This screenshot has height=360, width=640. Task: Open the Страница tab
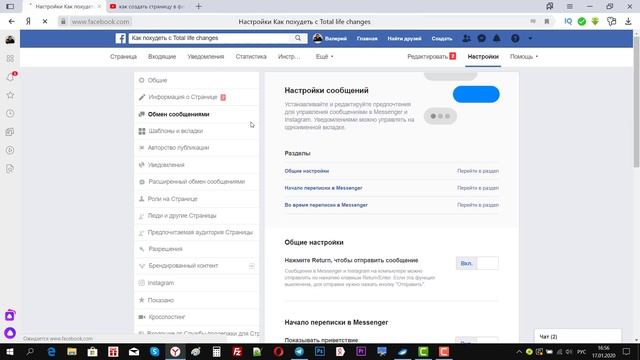[x=123, y=57]
